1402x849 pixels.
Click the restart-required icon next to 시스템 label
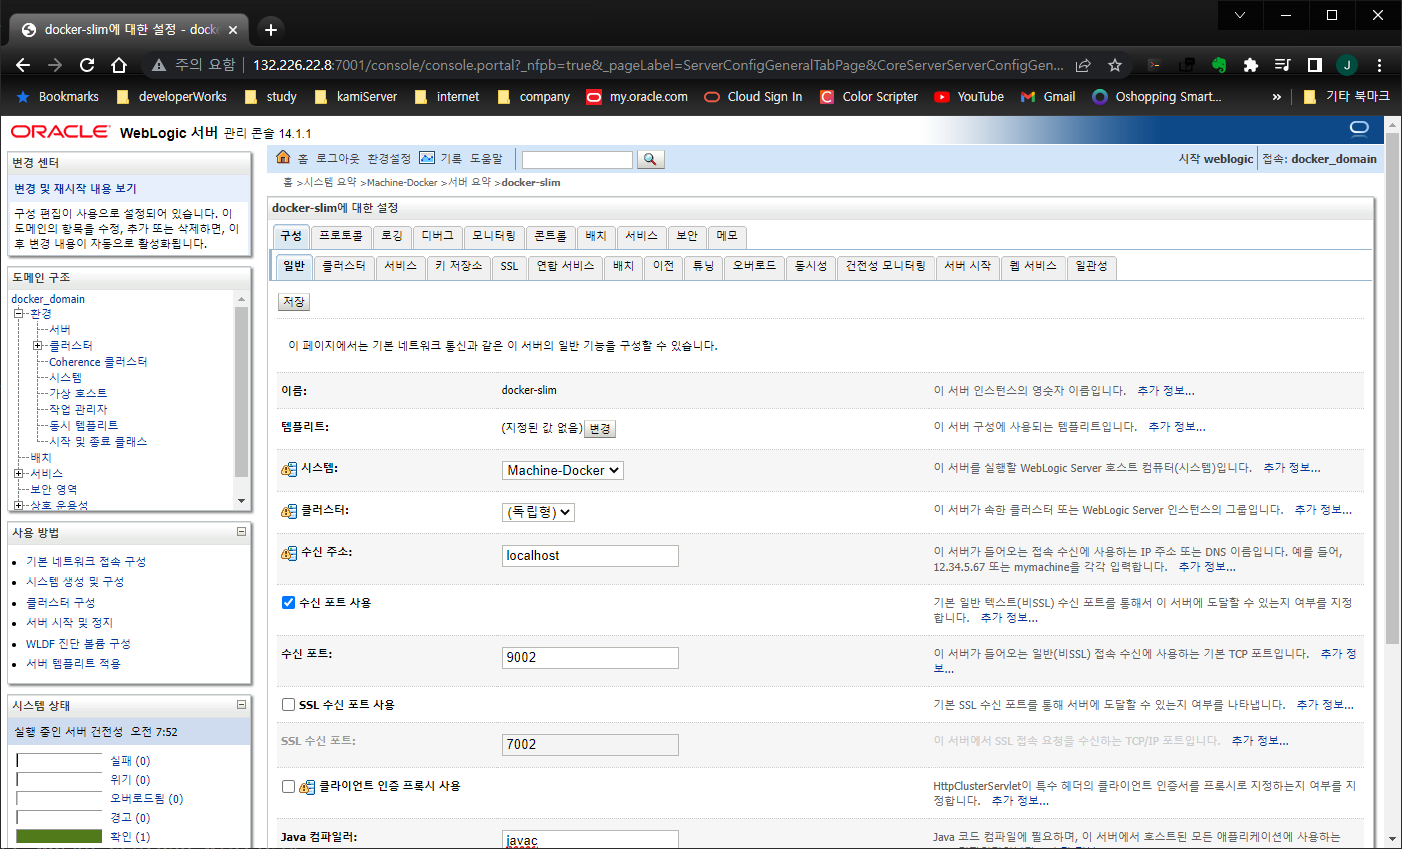pos(289,469)
